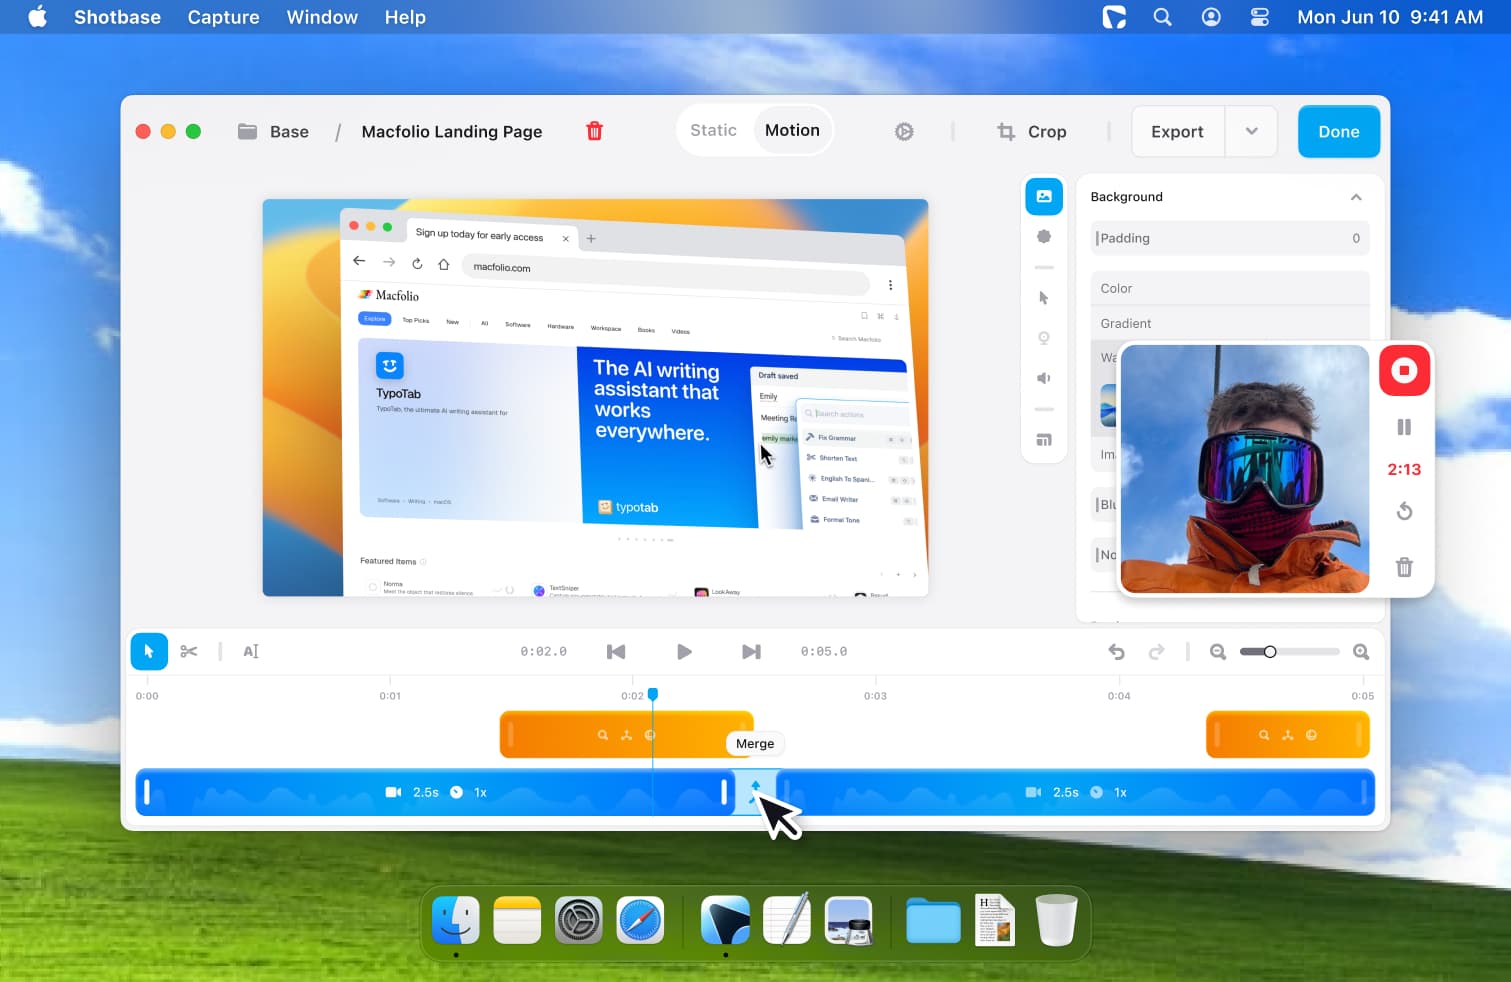Go to the Base folder breadcrumb
The height and width of the screenshot is (982, 1511).
[289, 132]
